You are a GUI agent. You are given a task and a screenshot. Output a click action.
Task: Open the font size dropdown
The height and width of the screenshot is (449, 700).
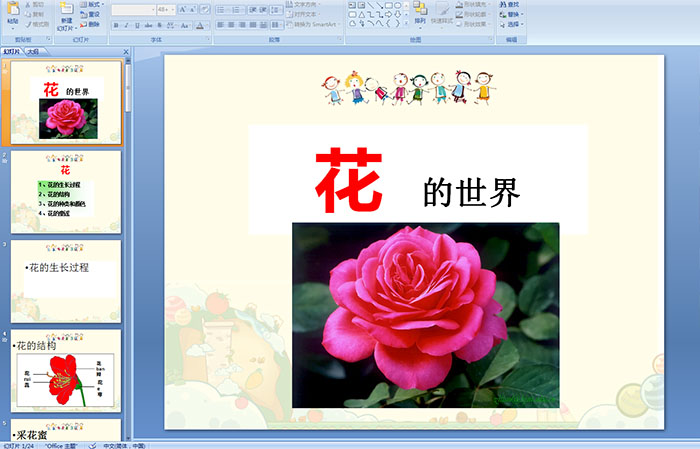tap(170, 9)
